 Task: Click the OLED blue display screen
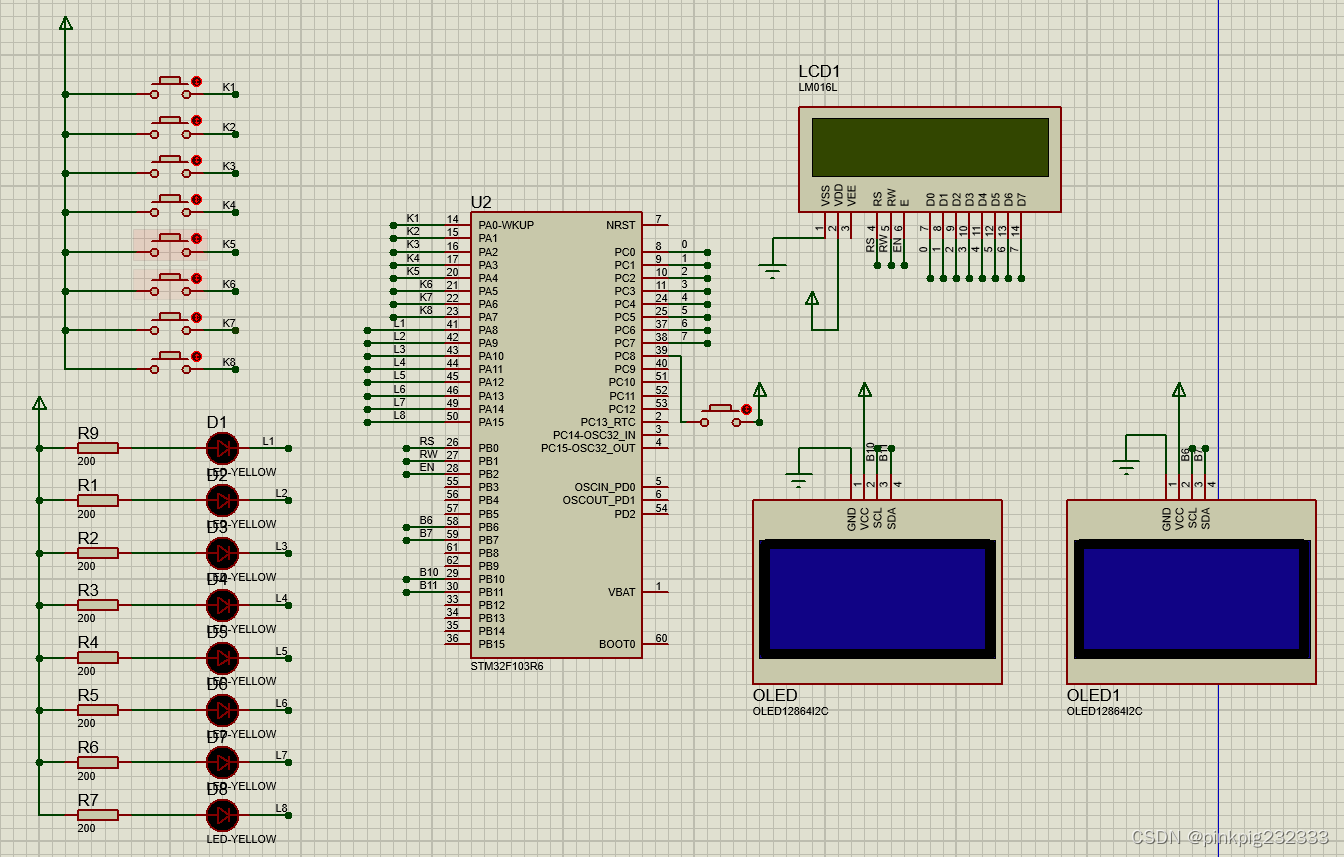(877, 598)
